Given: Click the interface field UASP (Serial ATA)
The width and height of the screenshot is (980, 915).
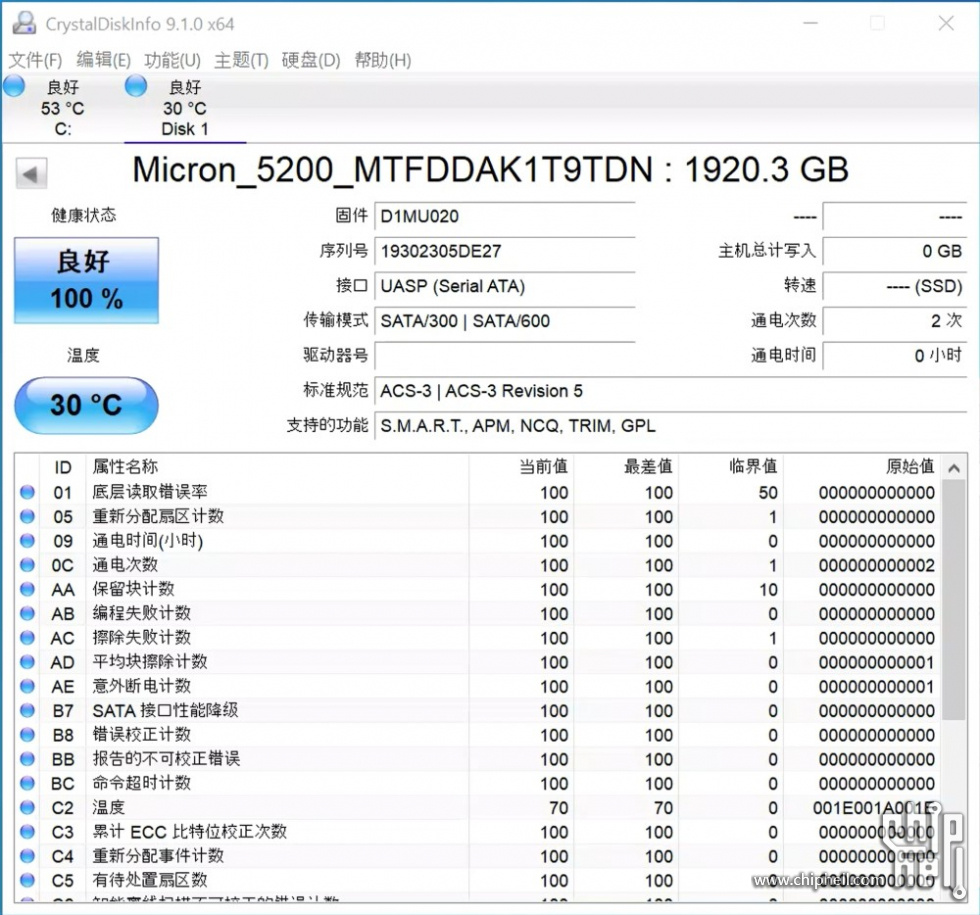Looking at the screenshot, I should pyautogui.click(x=505, y=287).
